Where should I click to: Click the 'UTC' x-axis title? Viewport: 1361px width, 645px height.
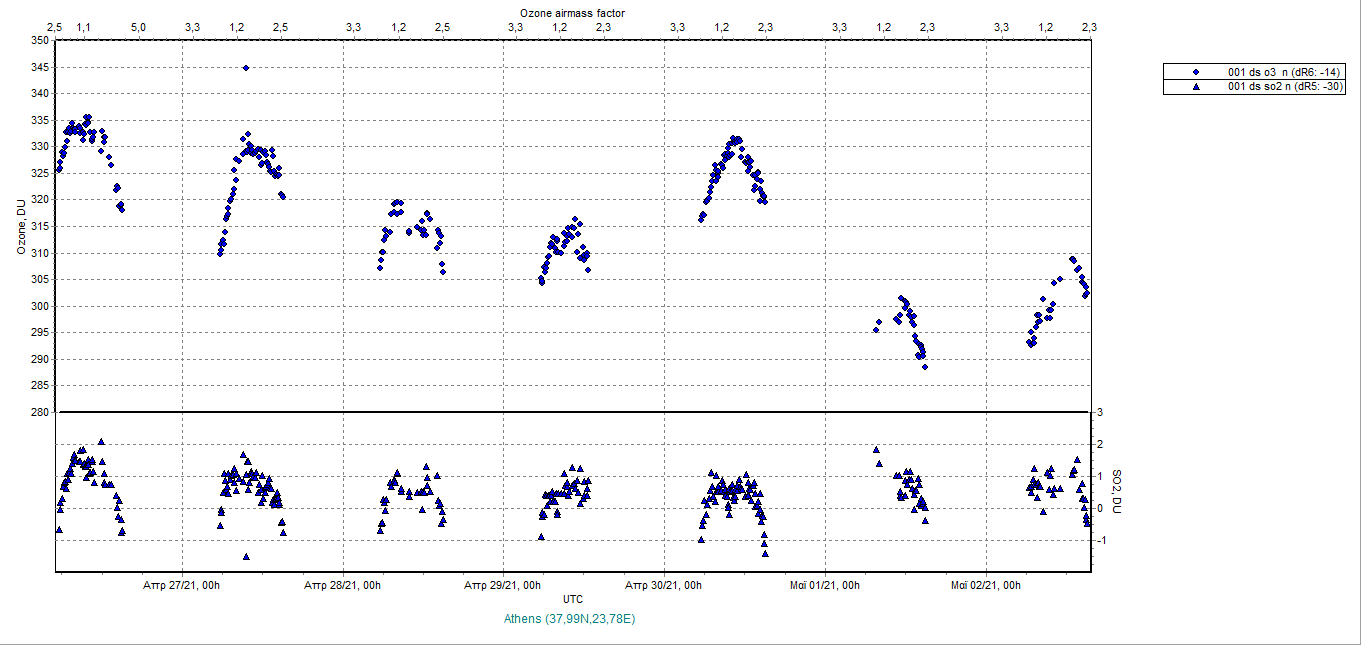(573, 599)
